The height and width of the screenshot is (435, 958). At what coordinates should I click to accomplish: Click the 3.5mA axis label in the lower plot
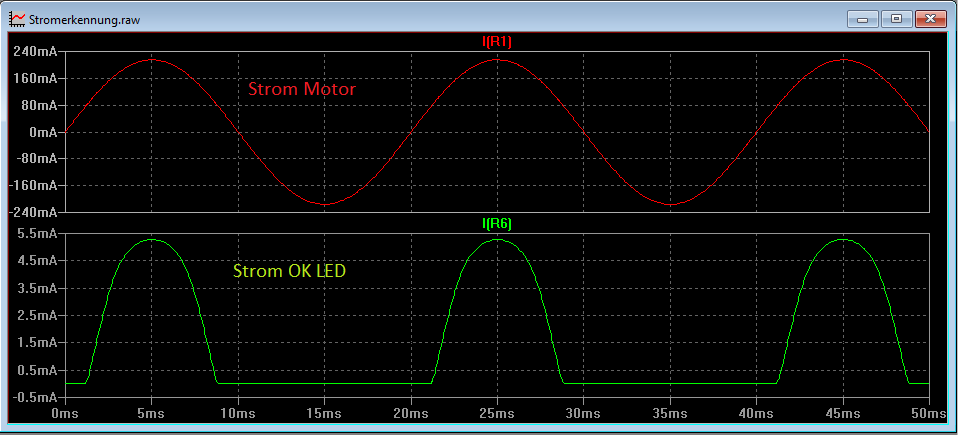[38, 288]
